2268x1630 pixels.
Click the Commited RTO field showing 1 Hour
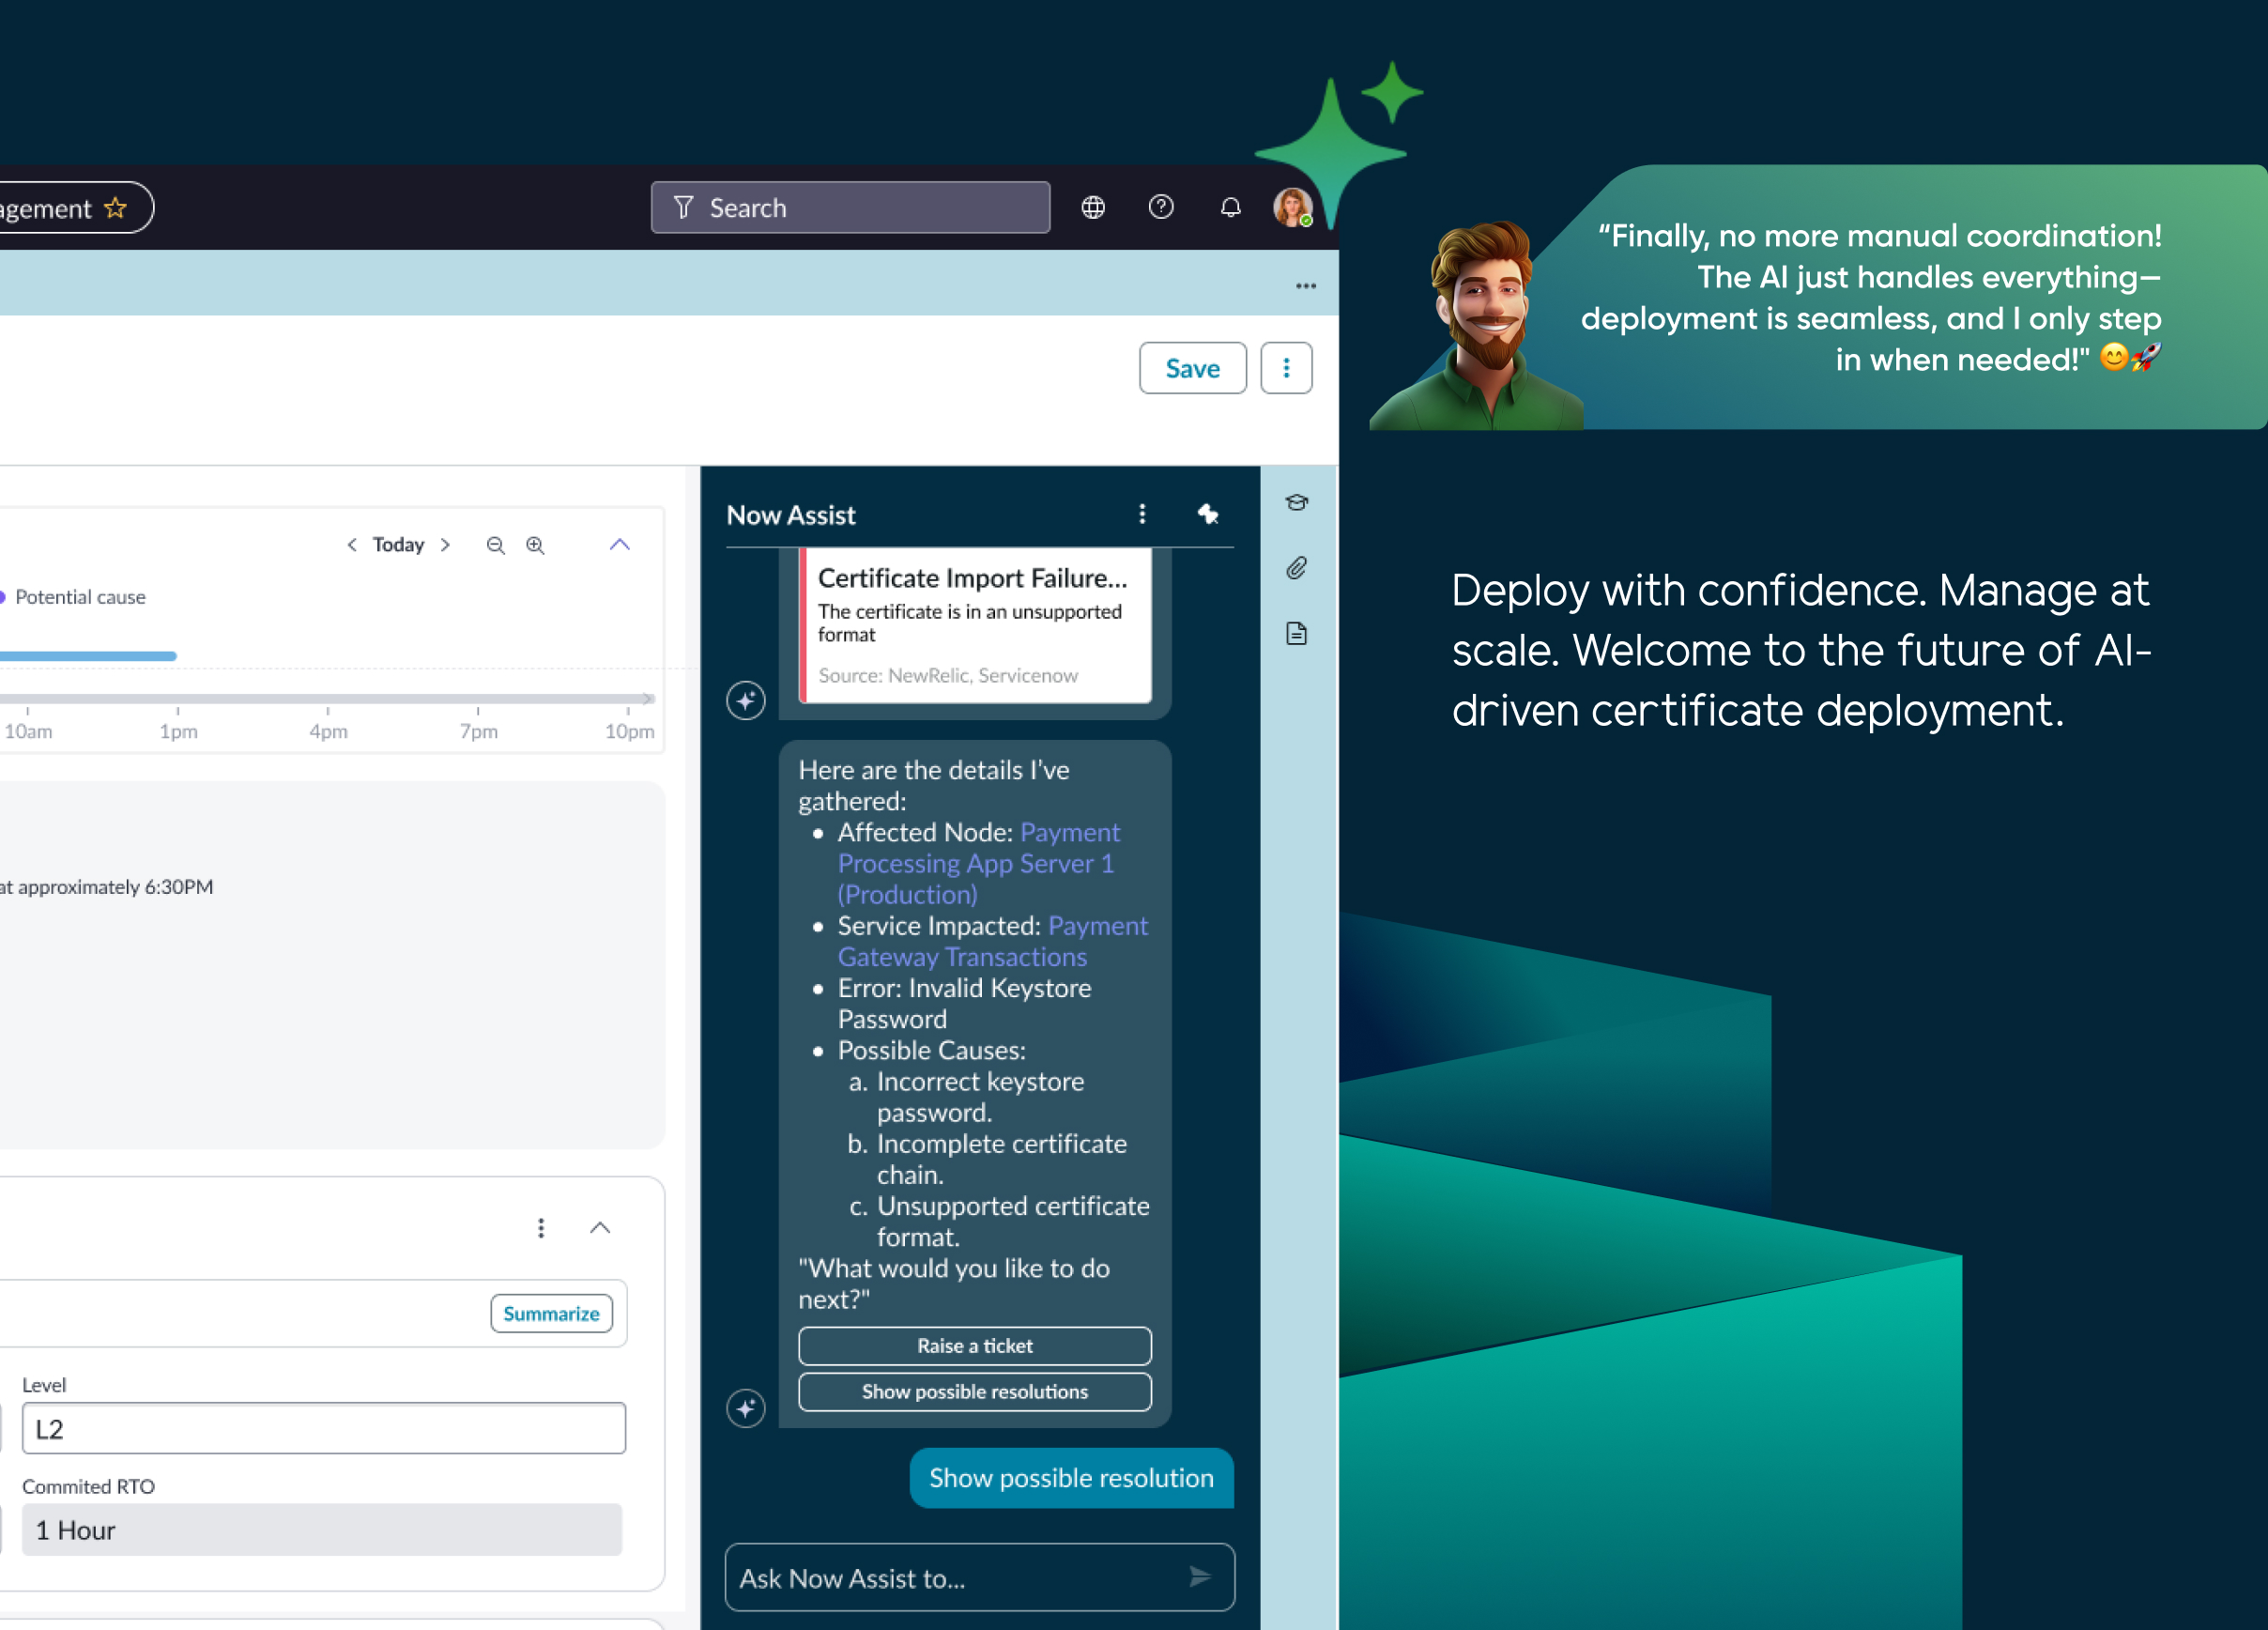(x=322, y=1530)
